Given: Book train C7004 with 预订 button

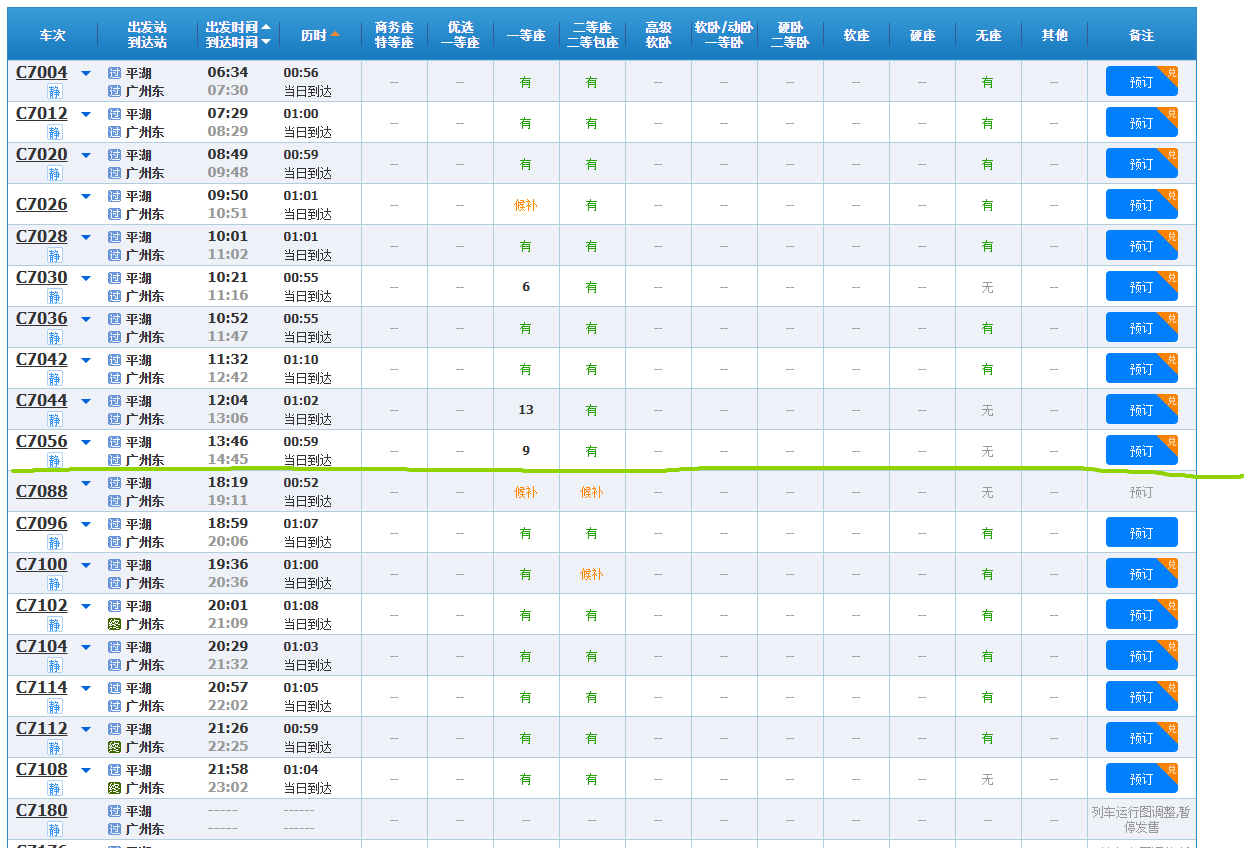Looking at the screenshot, I should [x=1141, y=82].
